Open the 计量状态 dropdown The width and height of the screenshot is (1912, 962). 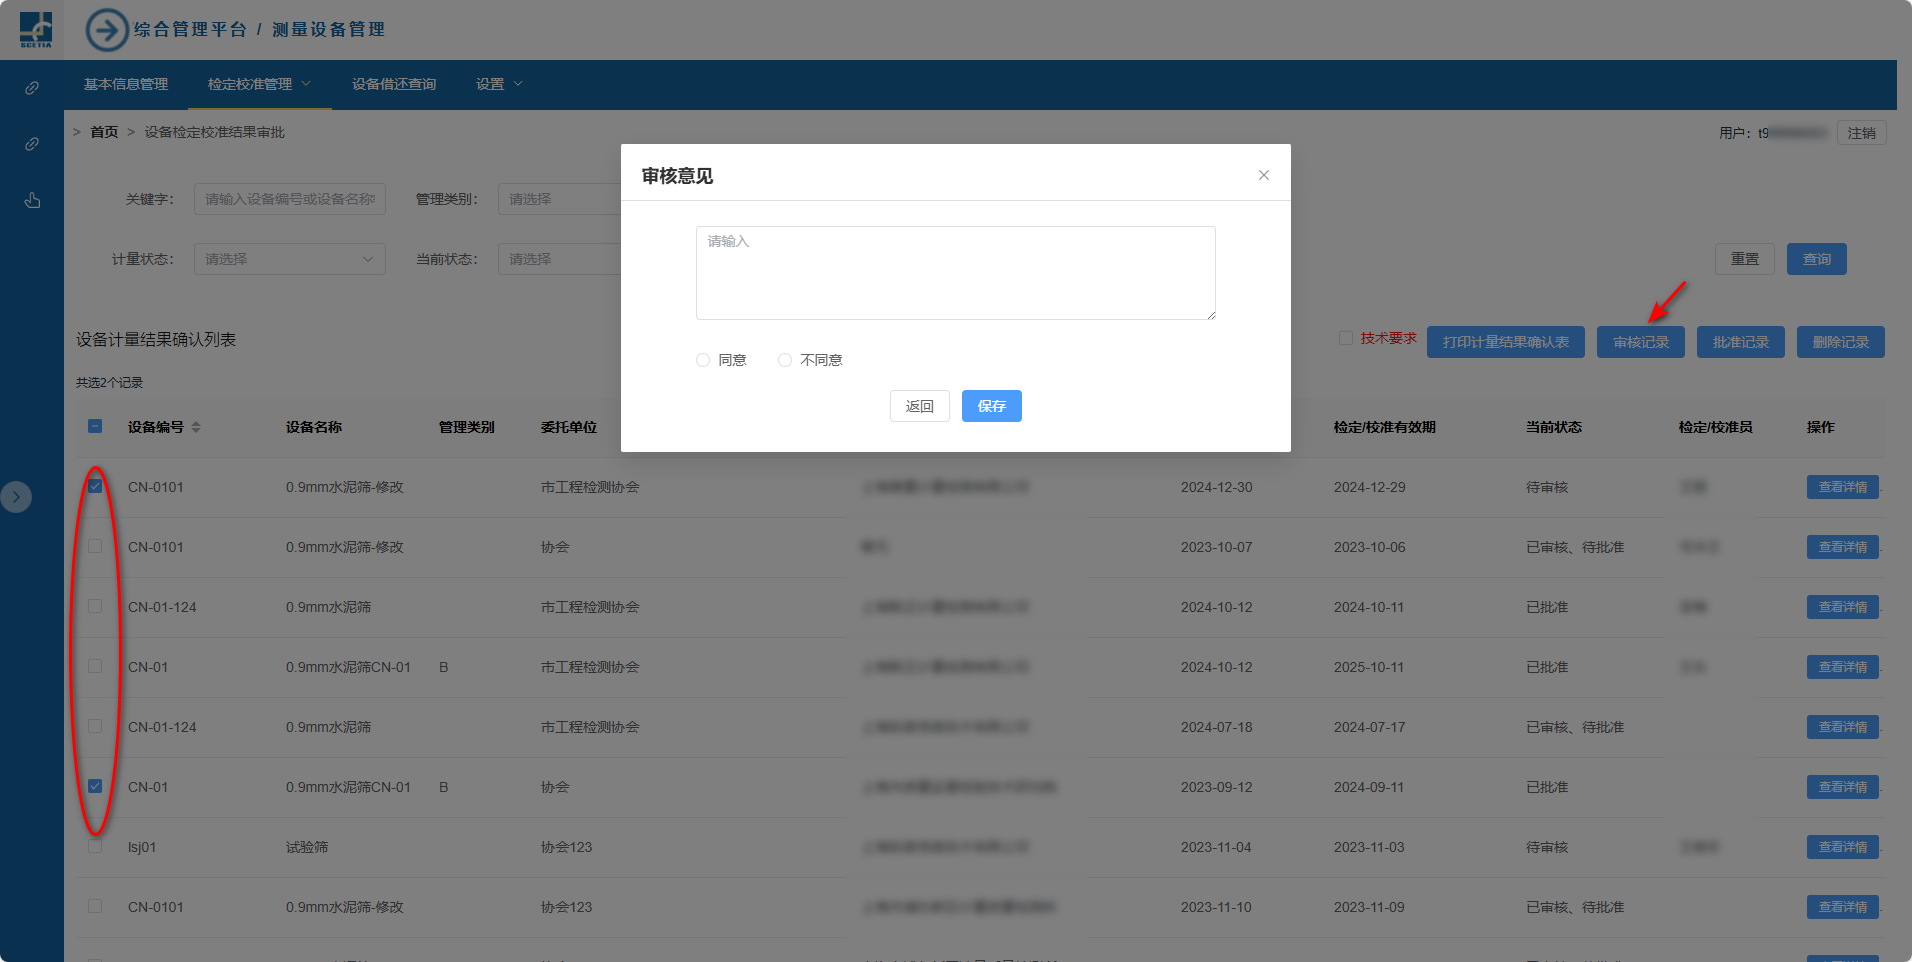(289, 259)
